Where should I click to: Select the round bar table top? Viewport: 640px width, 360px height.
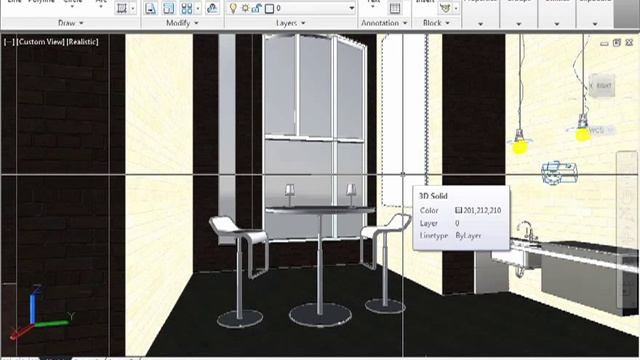[x=320, y=210]
